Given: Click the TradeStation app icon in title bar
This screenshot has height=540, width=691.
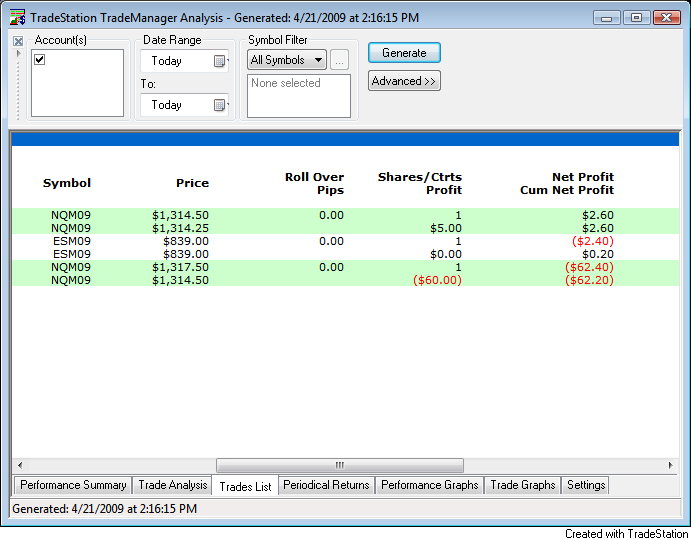Looking at the screenshot, I should 18,17.
